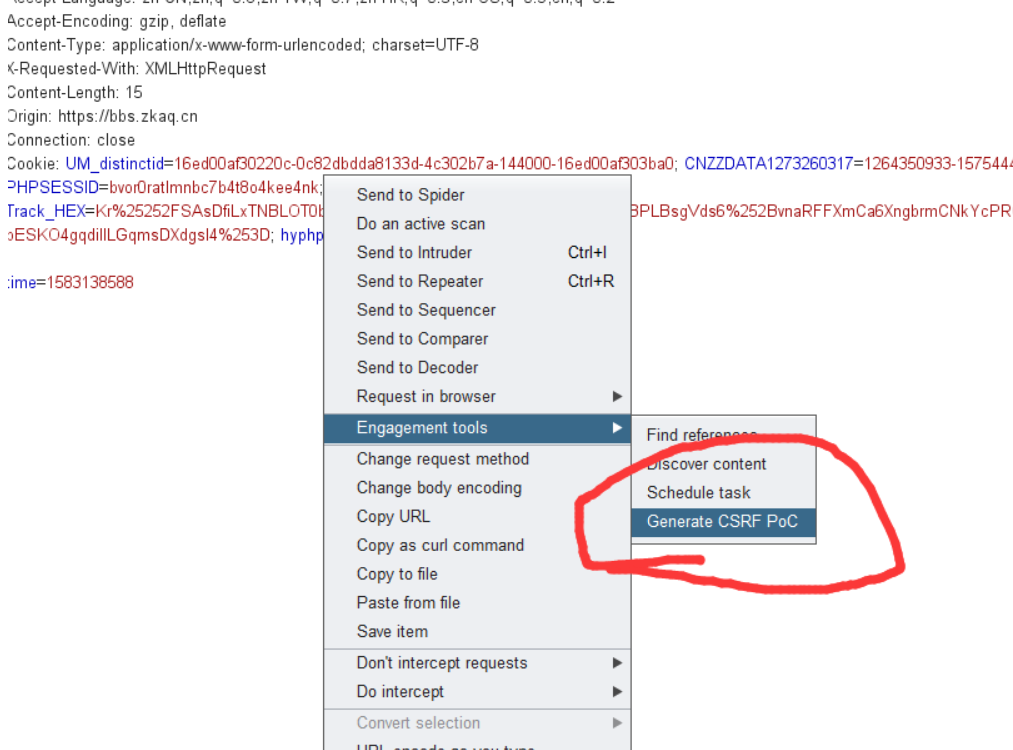
Task: Choose Save item
Action: [477, 631]
